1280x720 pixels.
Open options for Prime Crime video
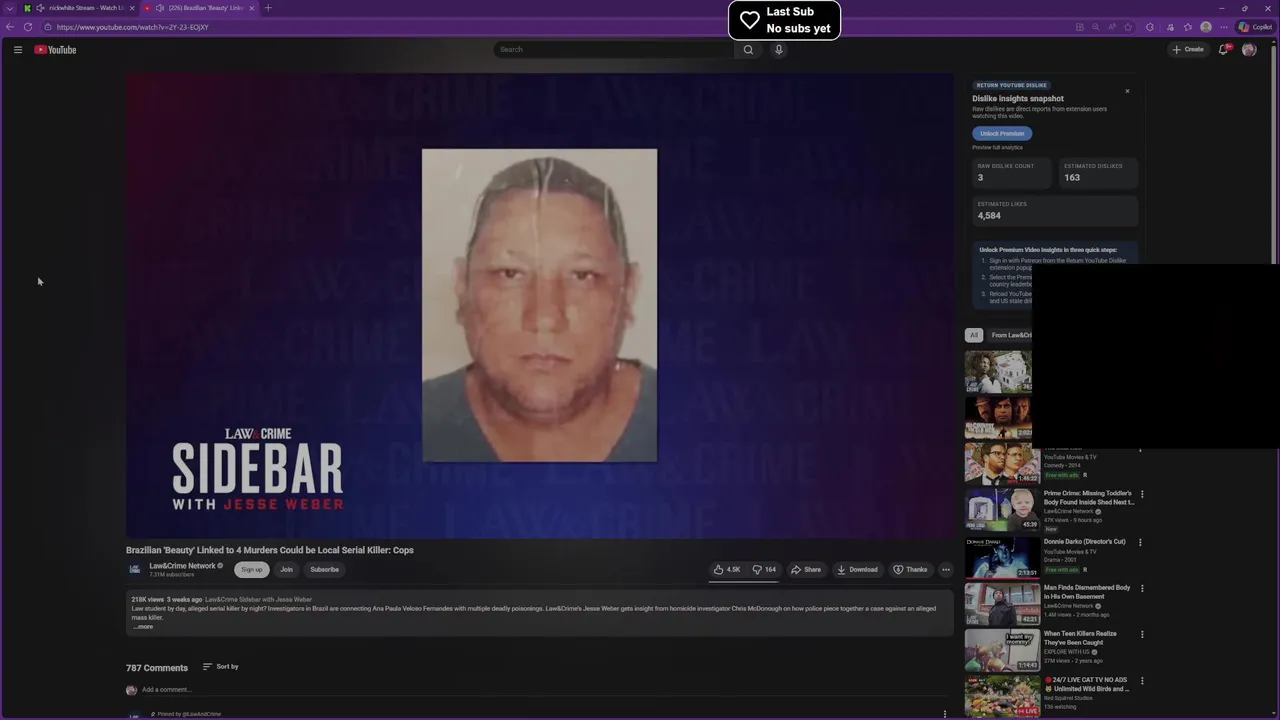[1142, 494]
